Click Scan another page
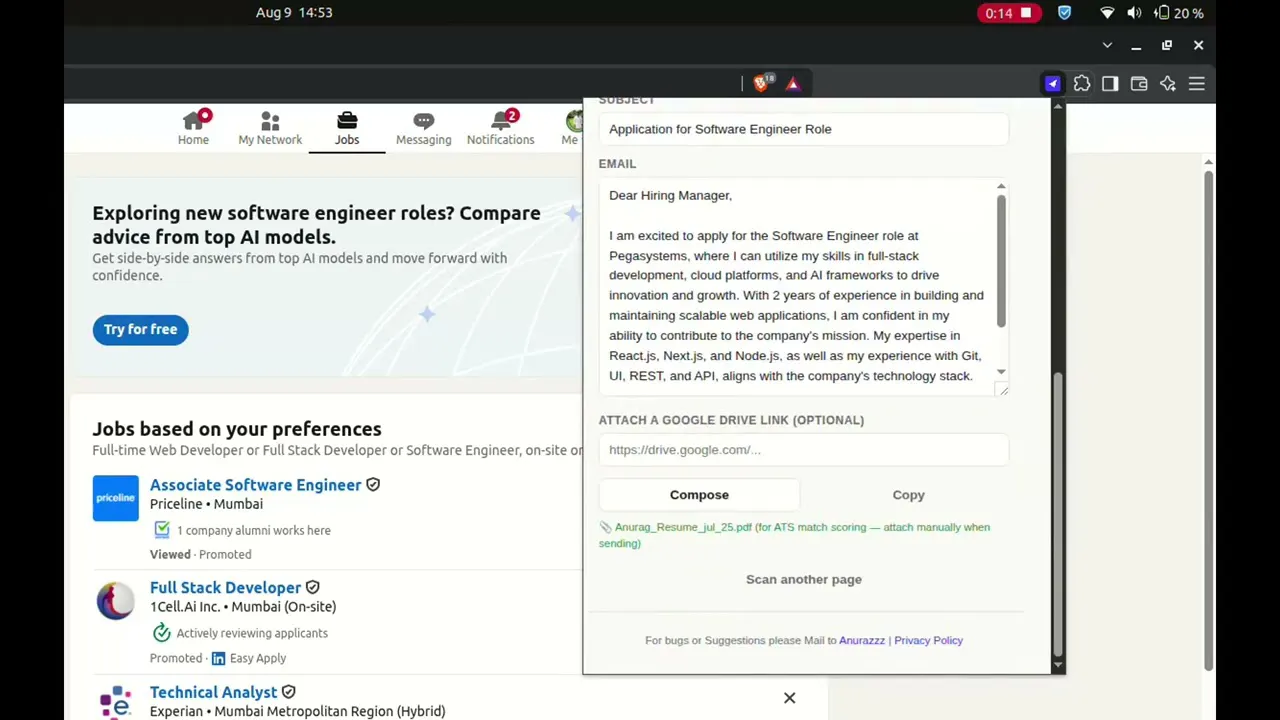This screenshot has height=720, width=1280. [x=803, y=579]
